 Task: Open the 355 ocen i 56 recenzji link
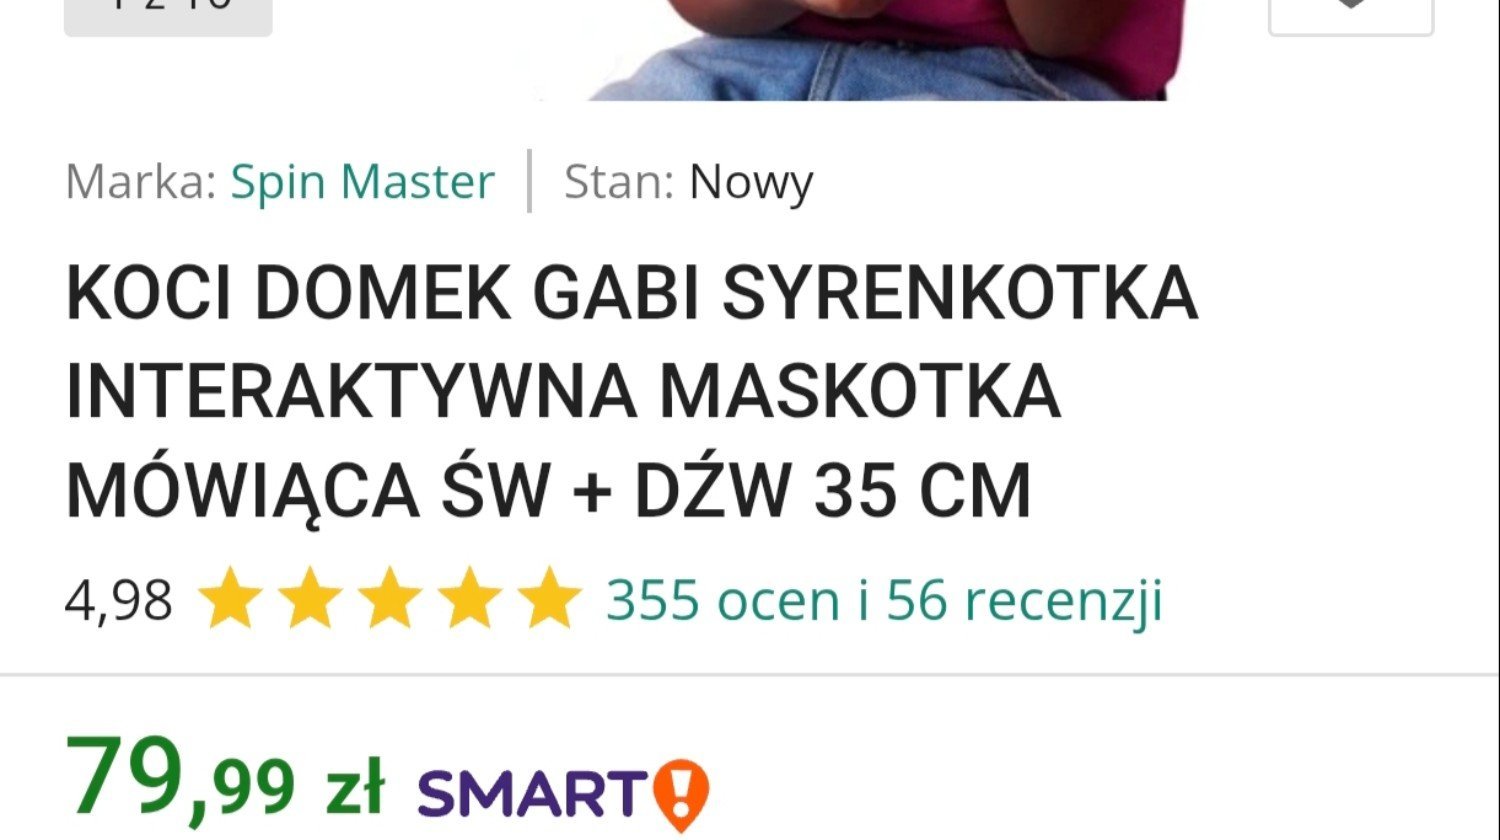pyautogui.click(x=884, y=600)
